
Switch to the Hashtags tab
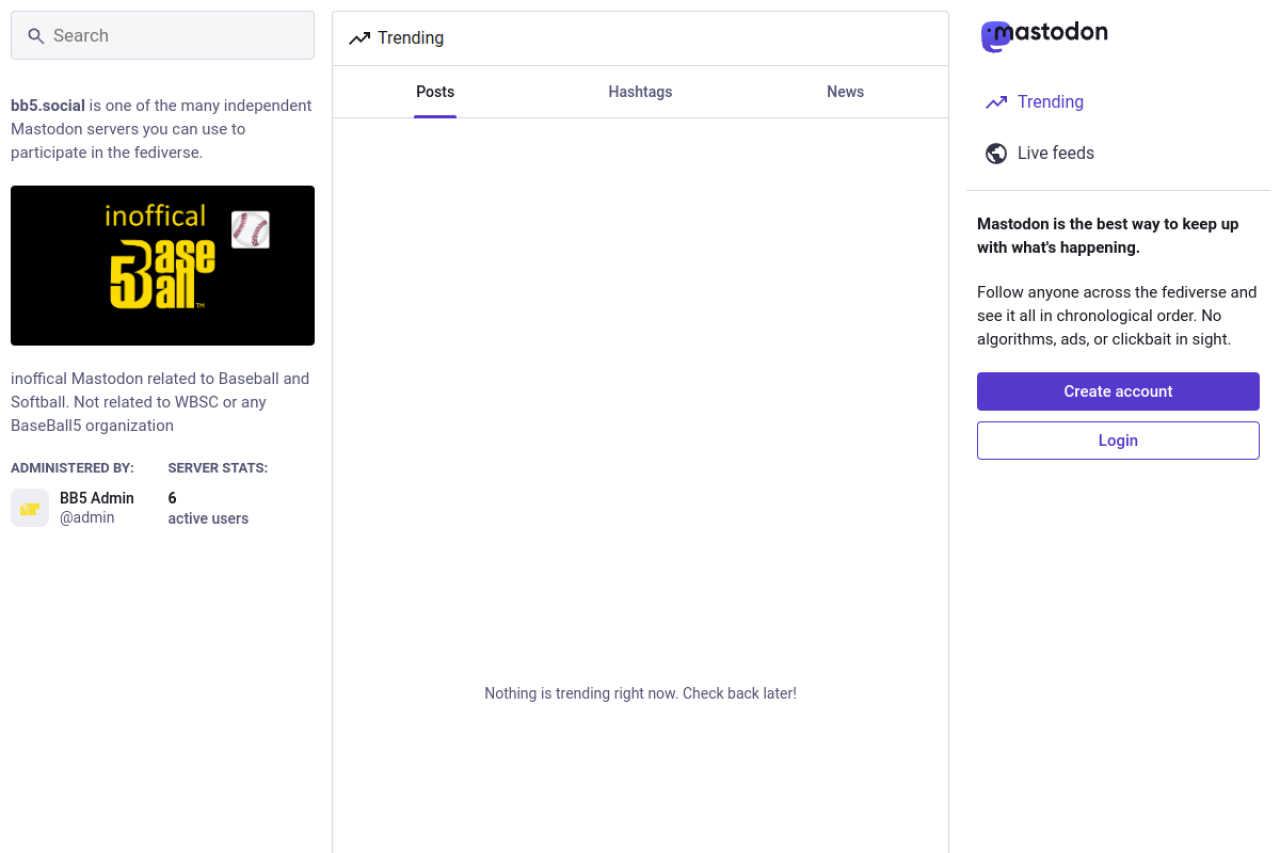[640, 92]
